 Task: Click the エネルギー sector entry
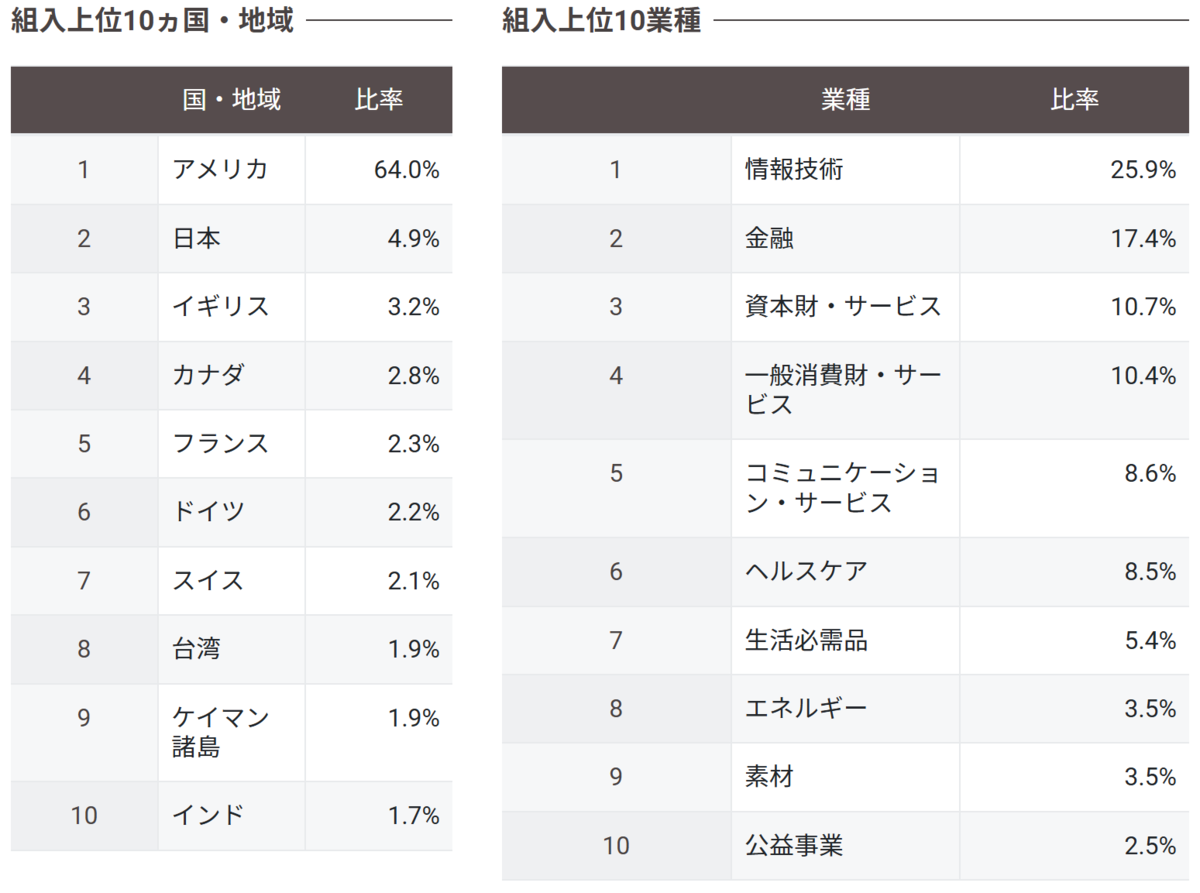(807, 709)
